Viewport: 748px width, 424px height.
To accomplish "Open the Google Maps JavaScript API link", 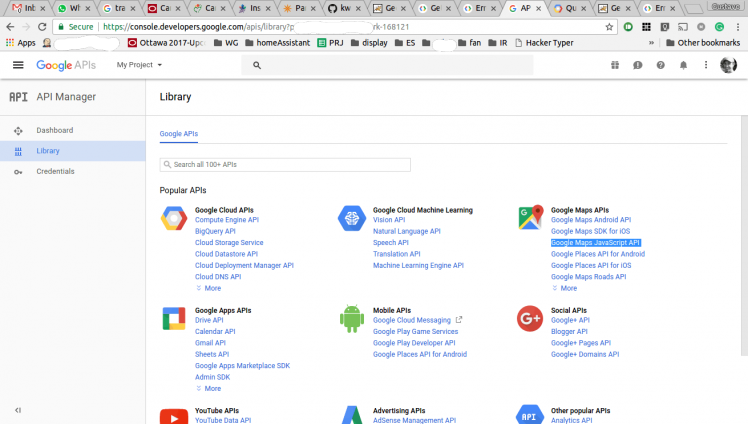I will (x=595, y=243).
